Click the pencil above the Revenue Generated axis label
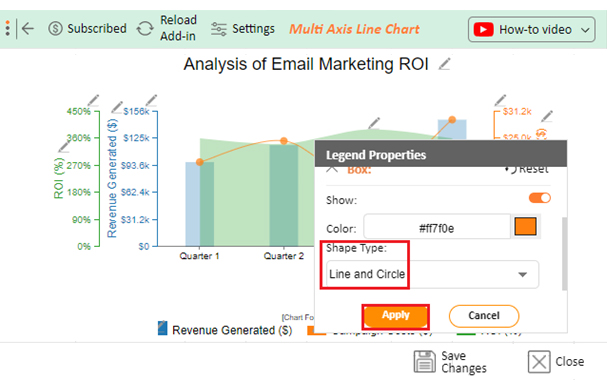The image size is (607, 390). click(x=117, y=107)
